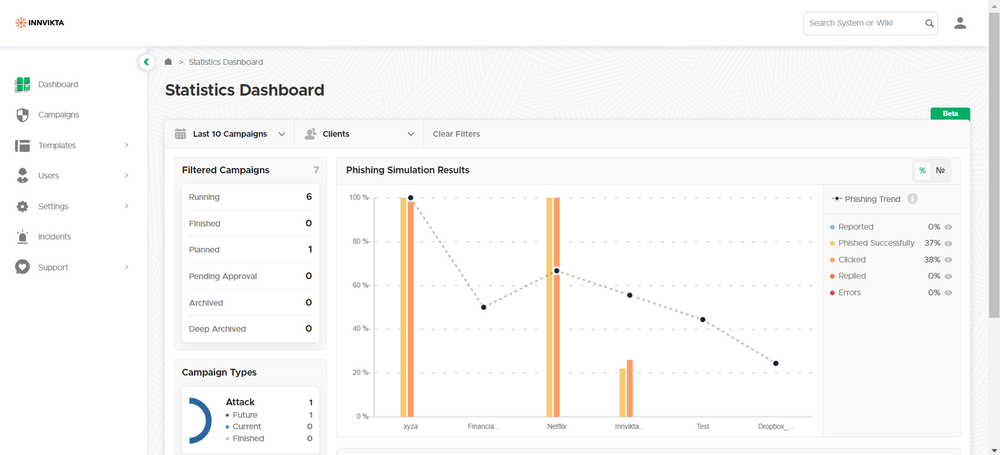Click the orange Clicked legend dot

point(832,260)
